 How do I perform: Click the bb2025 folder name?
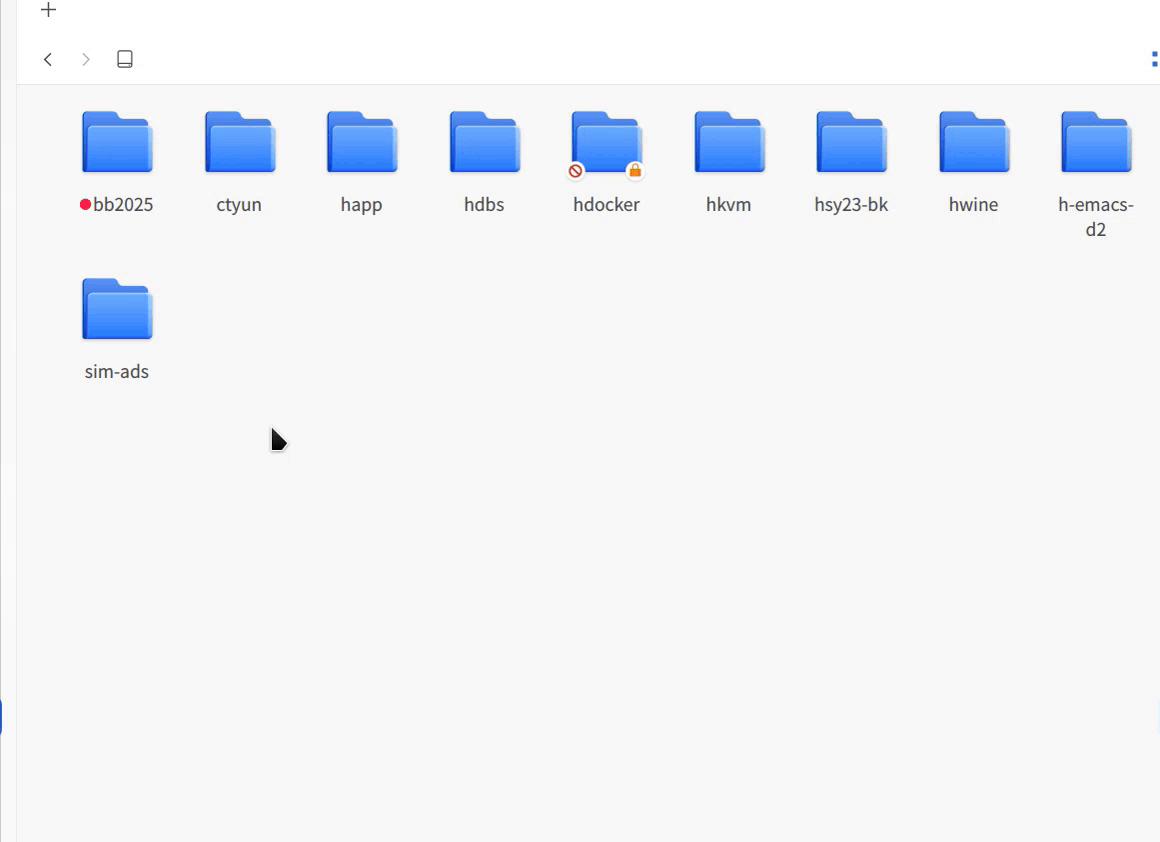pyautogui.click(x=123, y=205)
